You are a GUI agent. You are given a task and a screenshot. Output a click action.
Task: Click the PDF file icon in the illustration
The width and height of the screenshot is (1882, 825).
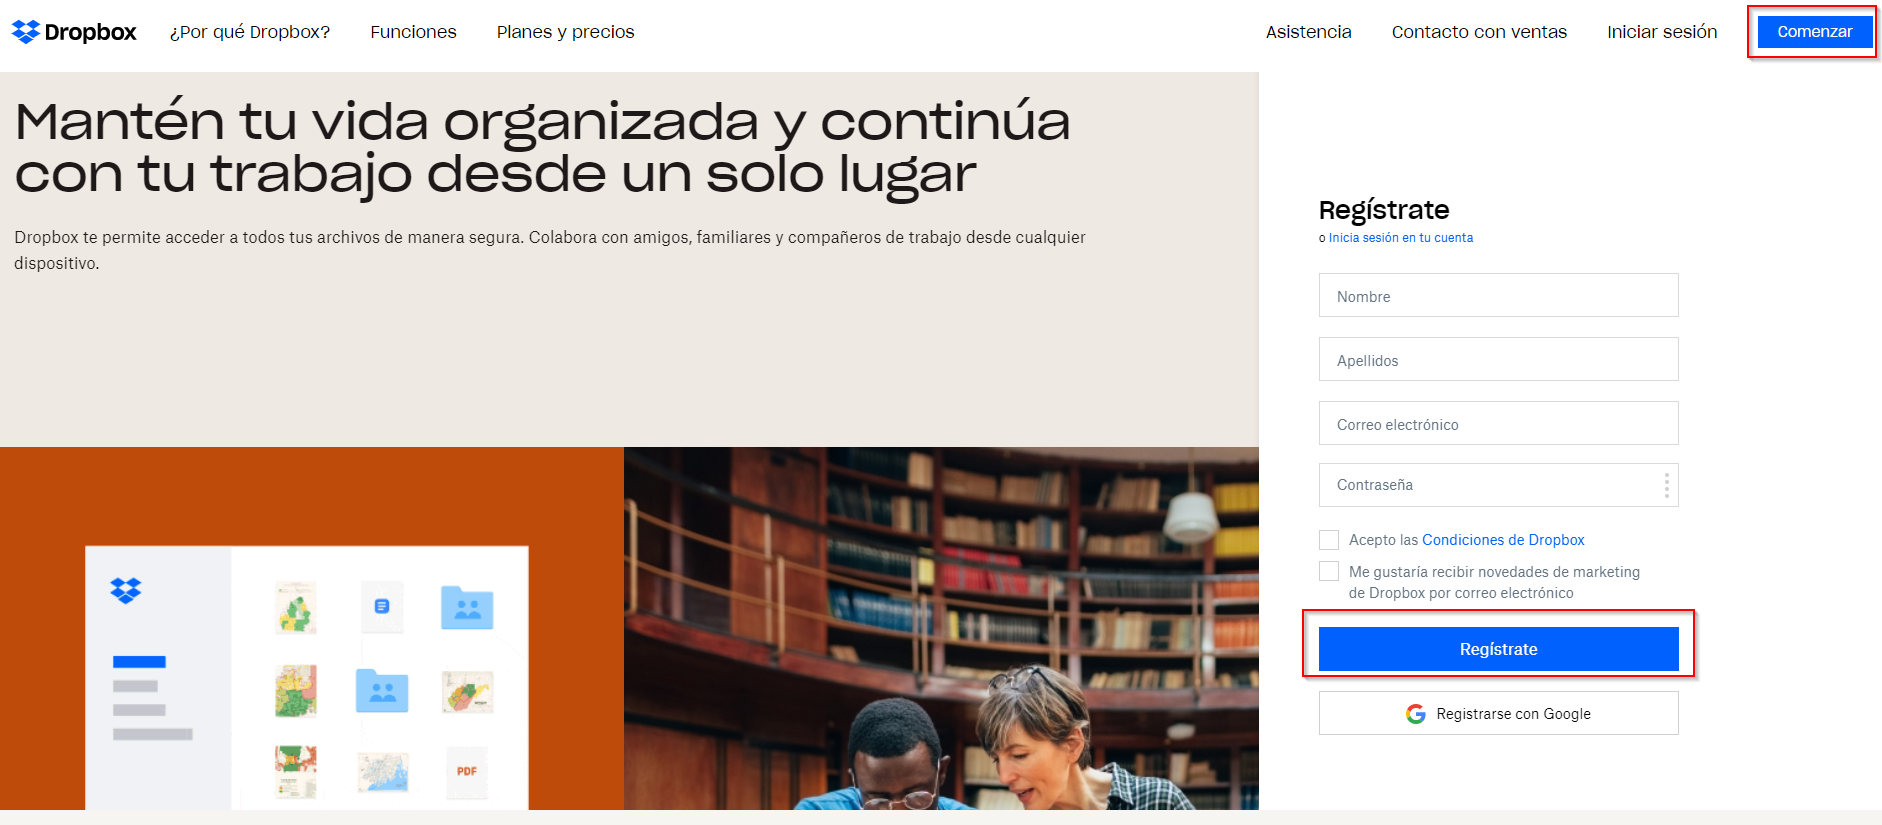[467, 771]
